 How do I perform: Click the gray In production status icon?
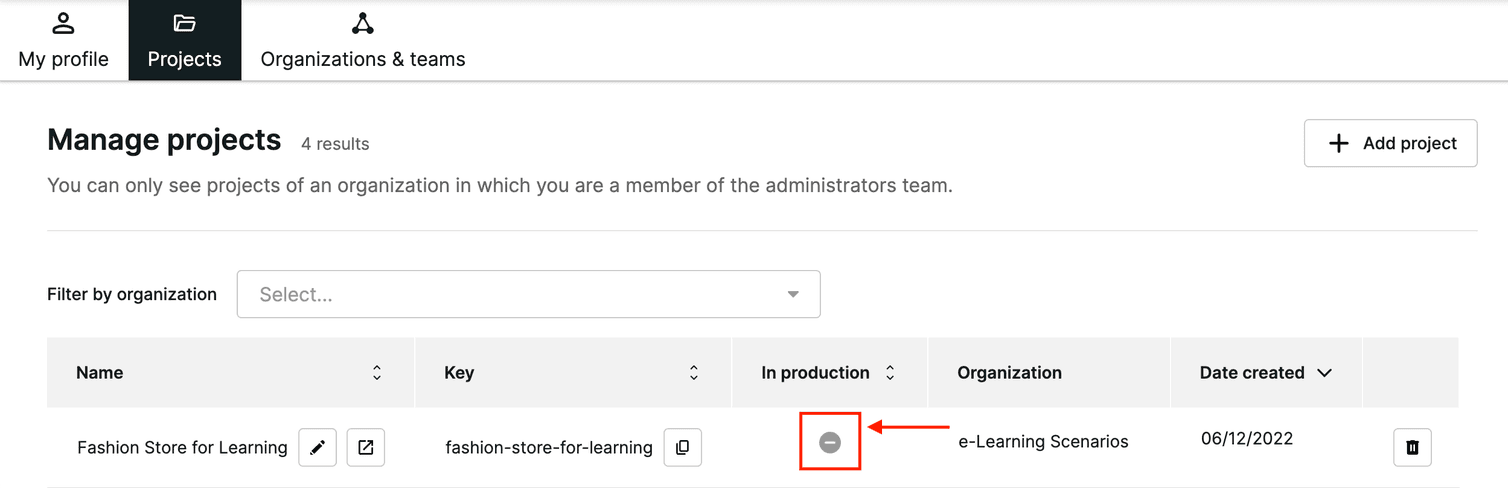[x=830, y=442]
